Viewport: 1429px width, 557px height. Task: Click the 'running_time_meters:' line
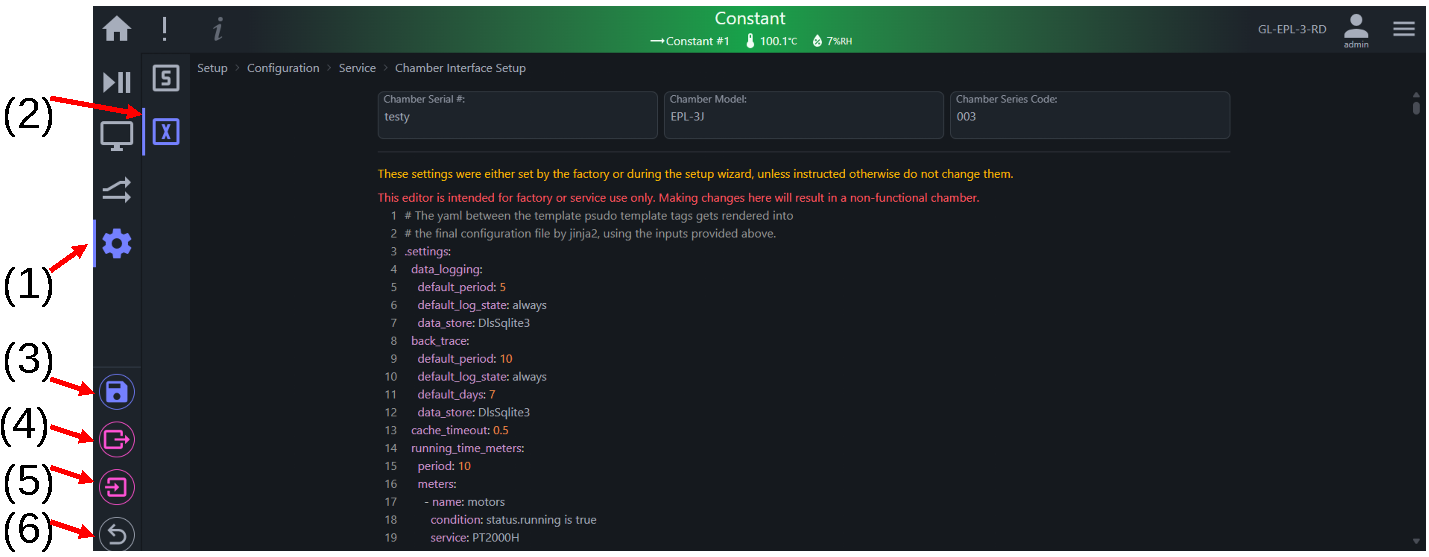coord(468,448)
